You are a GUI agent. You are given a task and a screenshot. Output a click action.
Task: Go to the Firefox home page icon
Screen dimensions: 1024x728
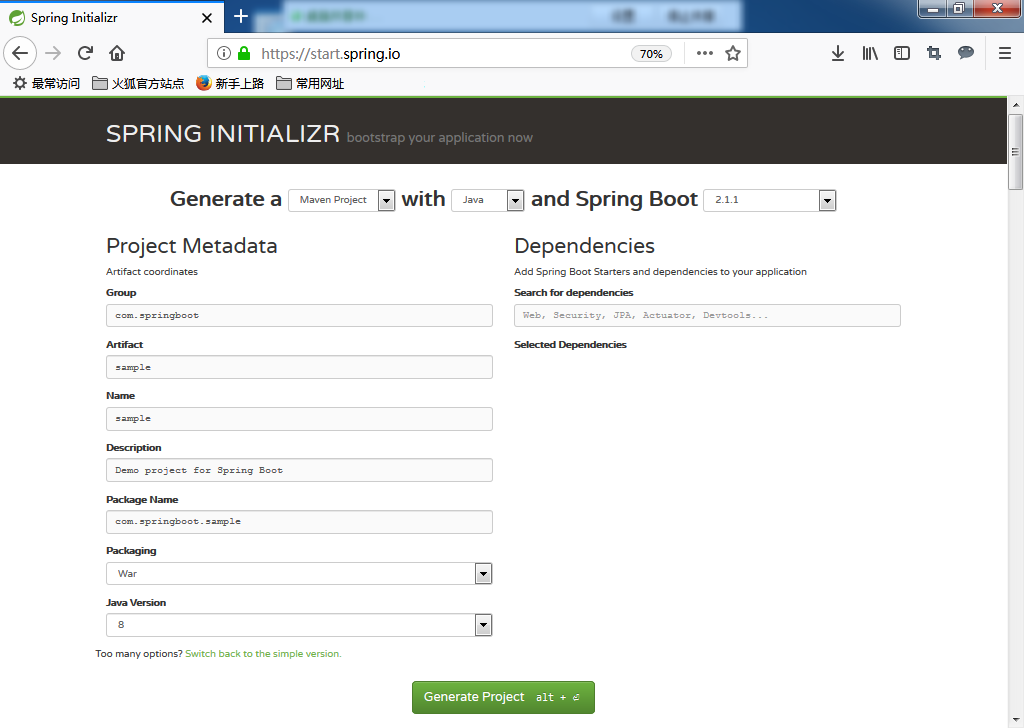(x=117, y=53)
